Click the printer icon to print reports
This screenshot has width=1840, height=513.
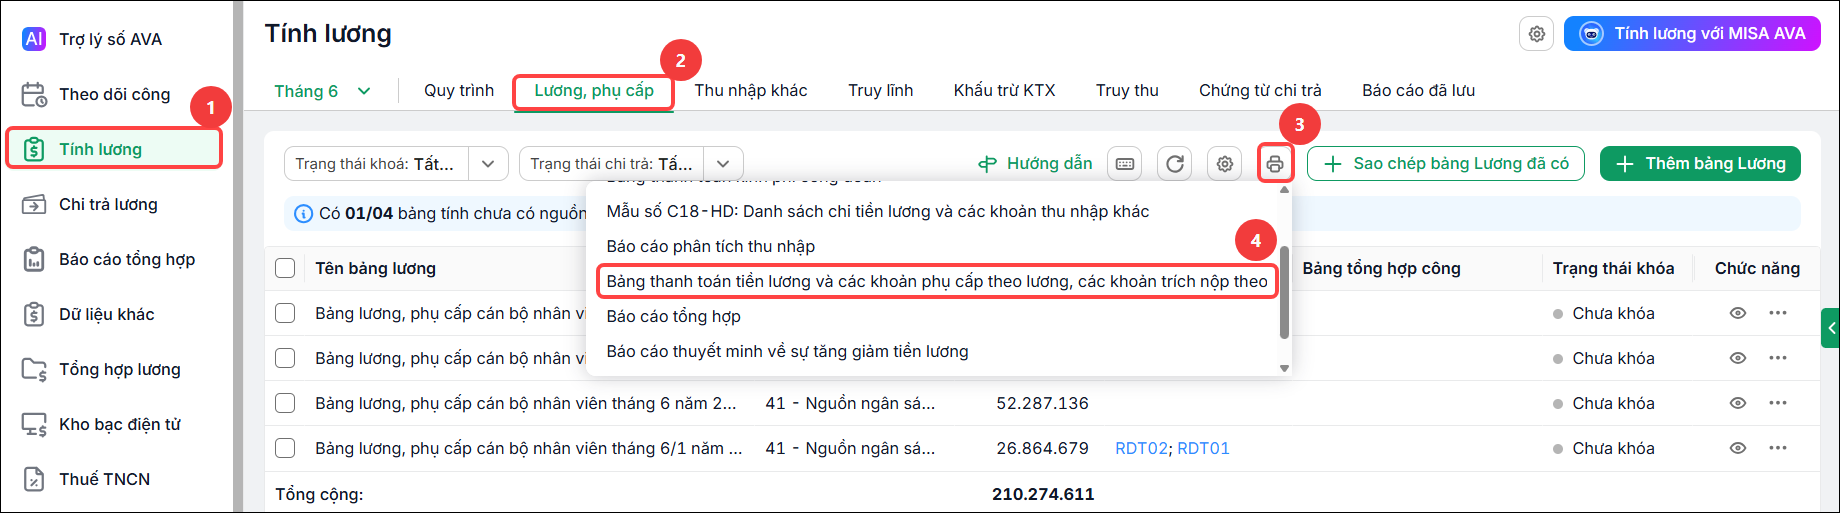pos(1275,164)
